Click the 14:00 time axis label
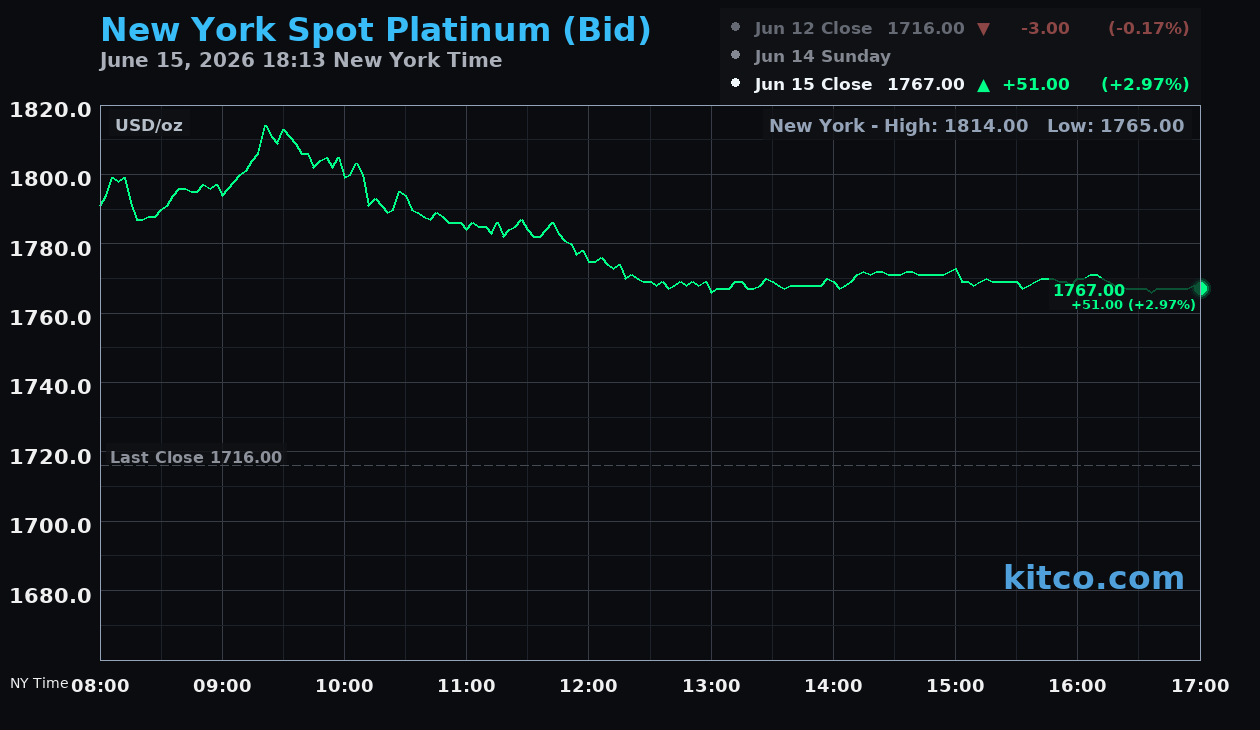The image size is (1260, 730). pos(833,686)
